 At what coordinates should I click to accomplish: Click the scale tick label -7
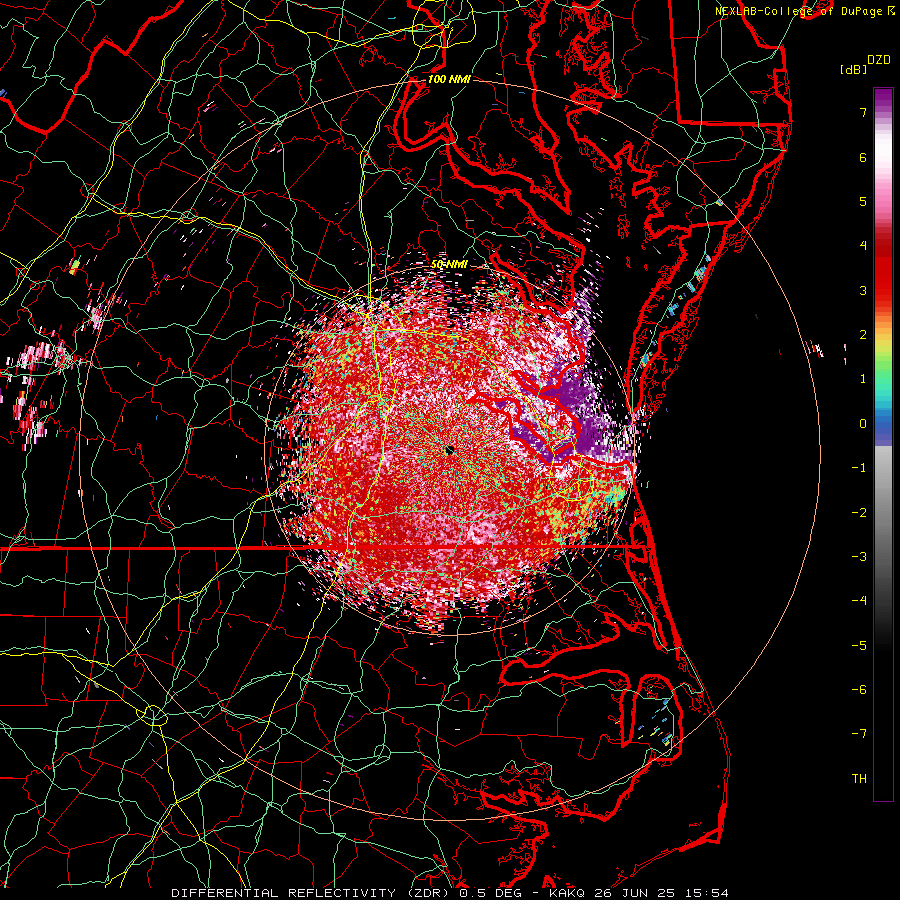[x=859, y=734]
